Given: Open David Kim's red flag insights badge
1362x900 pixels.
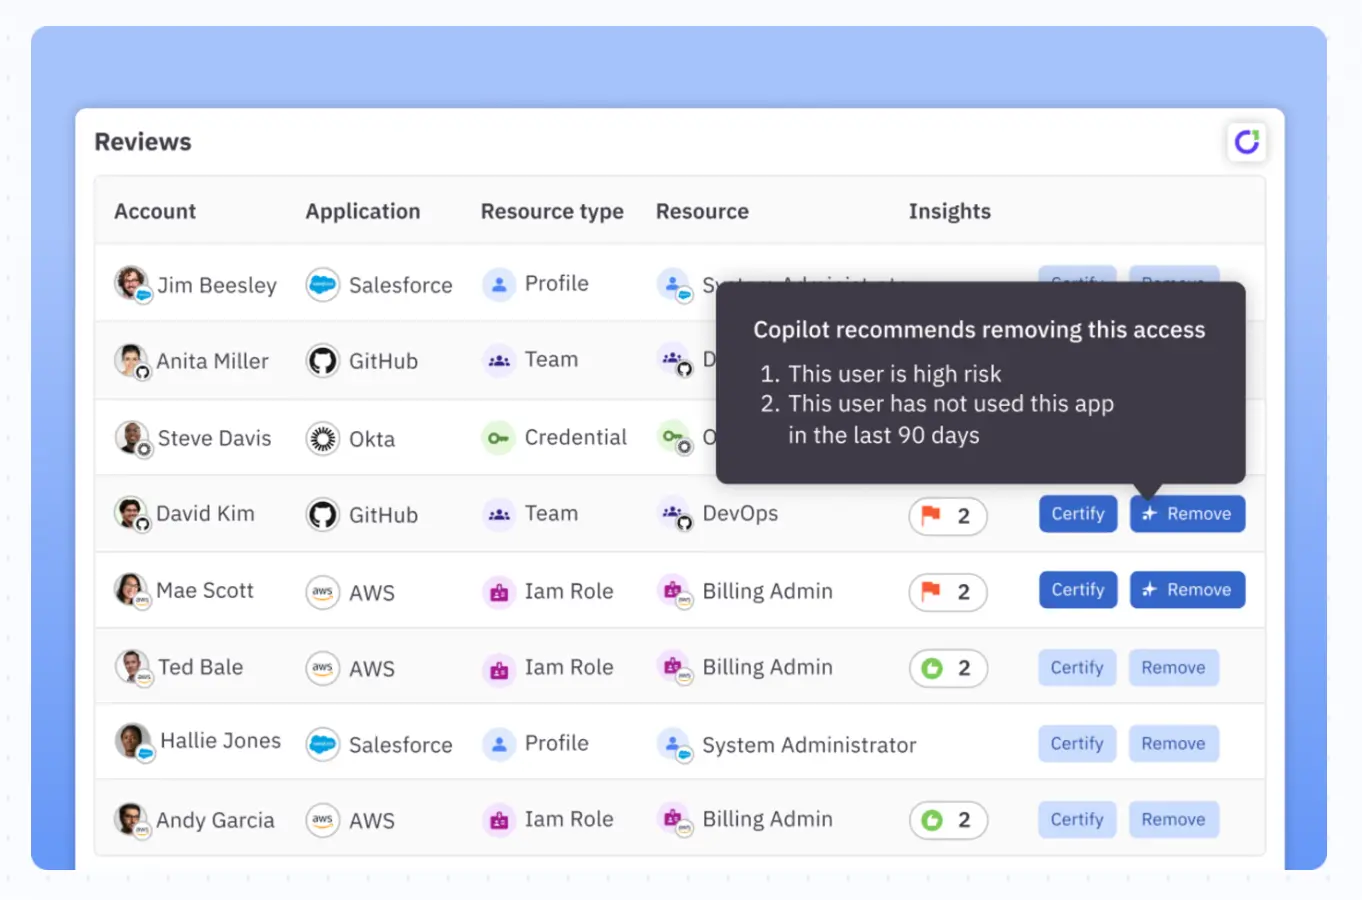Looking at the screenshot, I should point(947,516).
